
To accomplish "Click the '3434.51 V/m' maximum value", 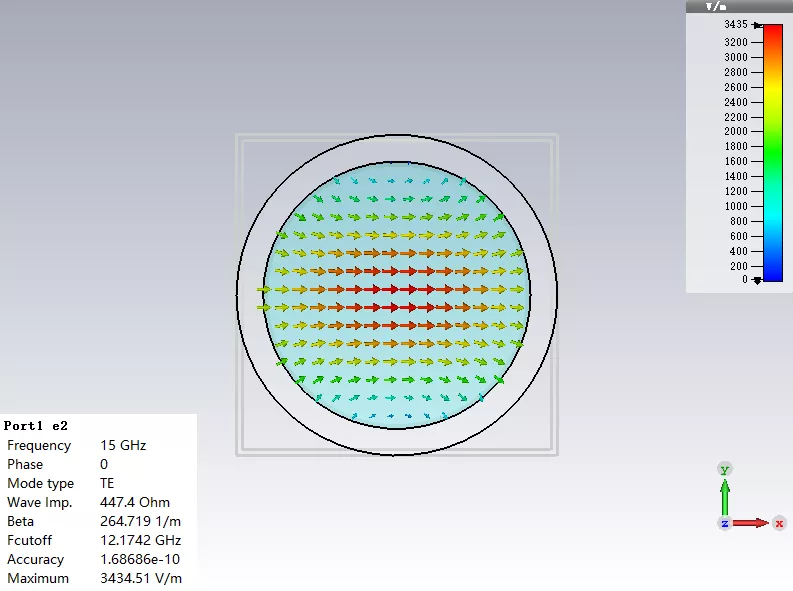I will point(141,578).
